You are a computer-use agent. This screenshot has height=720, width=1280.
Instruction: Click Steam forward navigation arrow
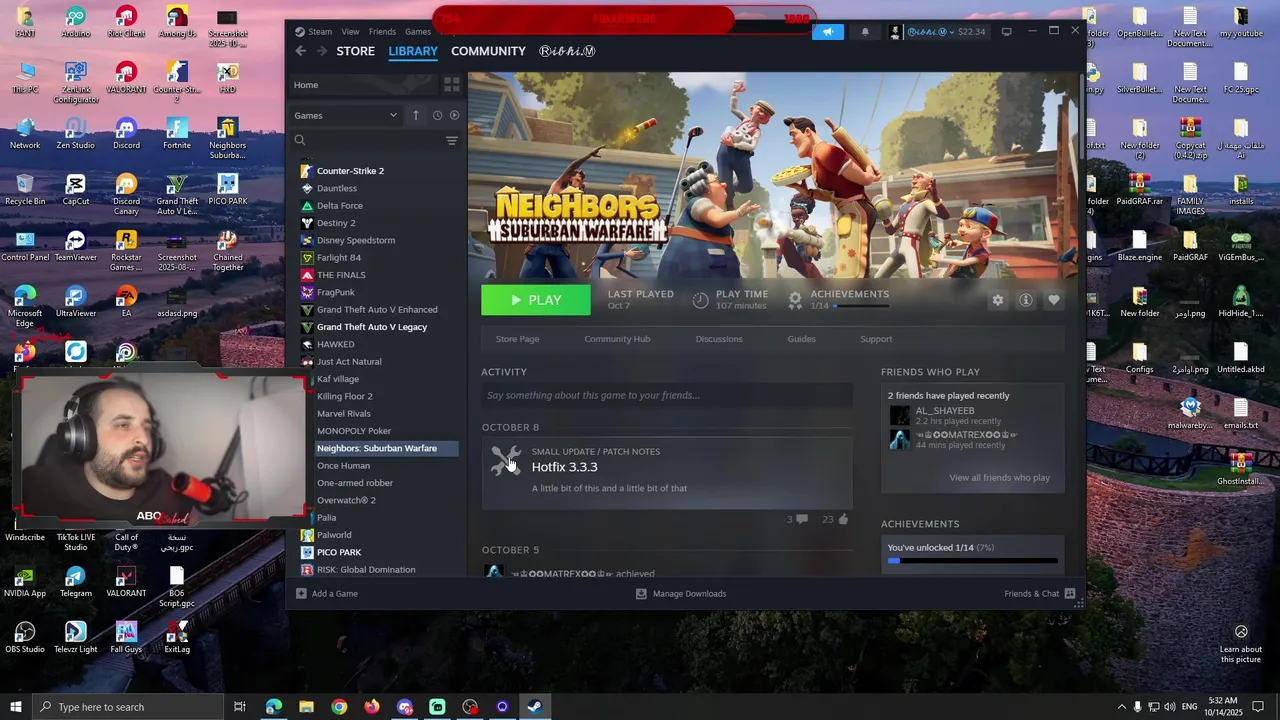pos(321,51)
